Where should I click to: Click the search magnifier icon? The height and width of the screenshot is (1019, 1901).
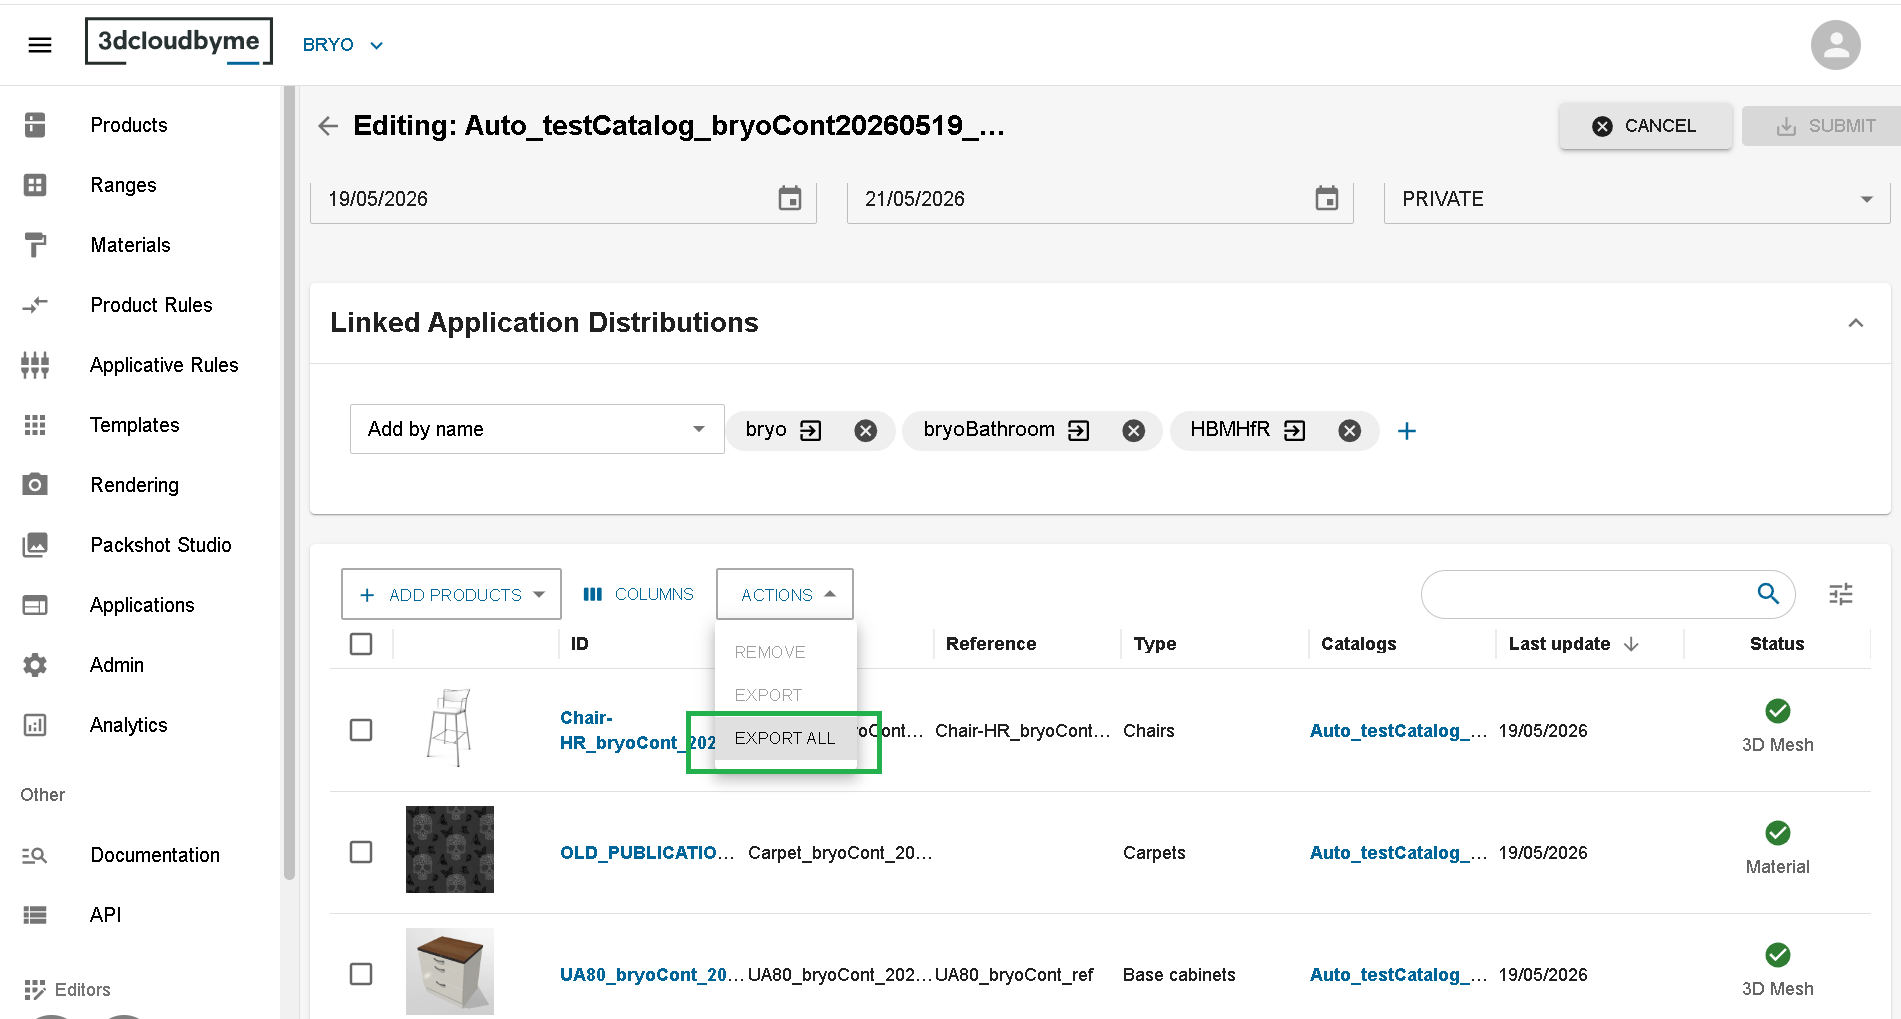(x=1768, y=594)
